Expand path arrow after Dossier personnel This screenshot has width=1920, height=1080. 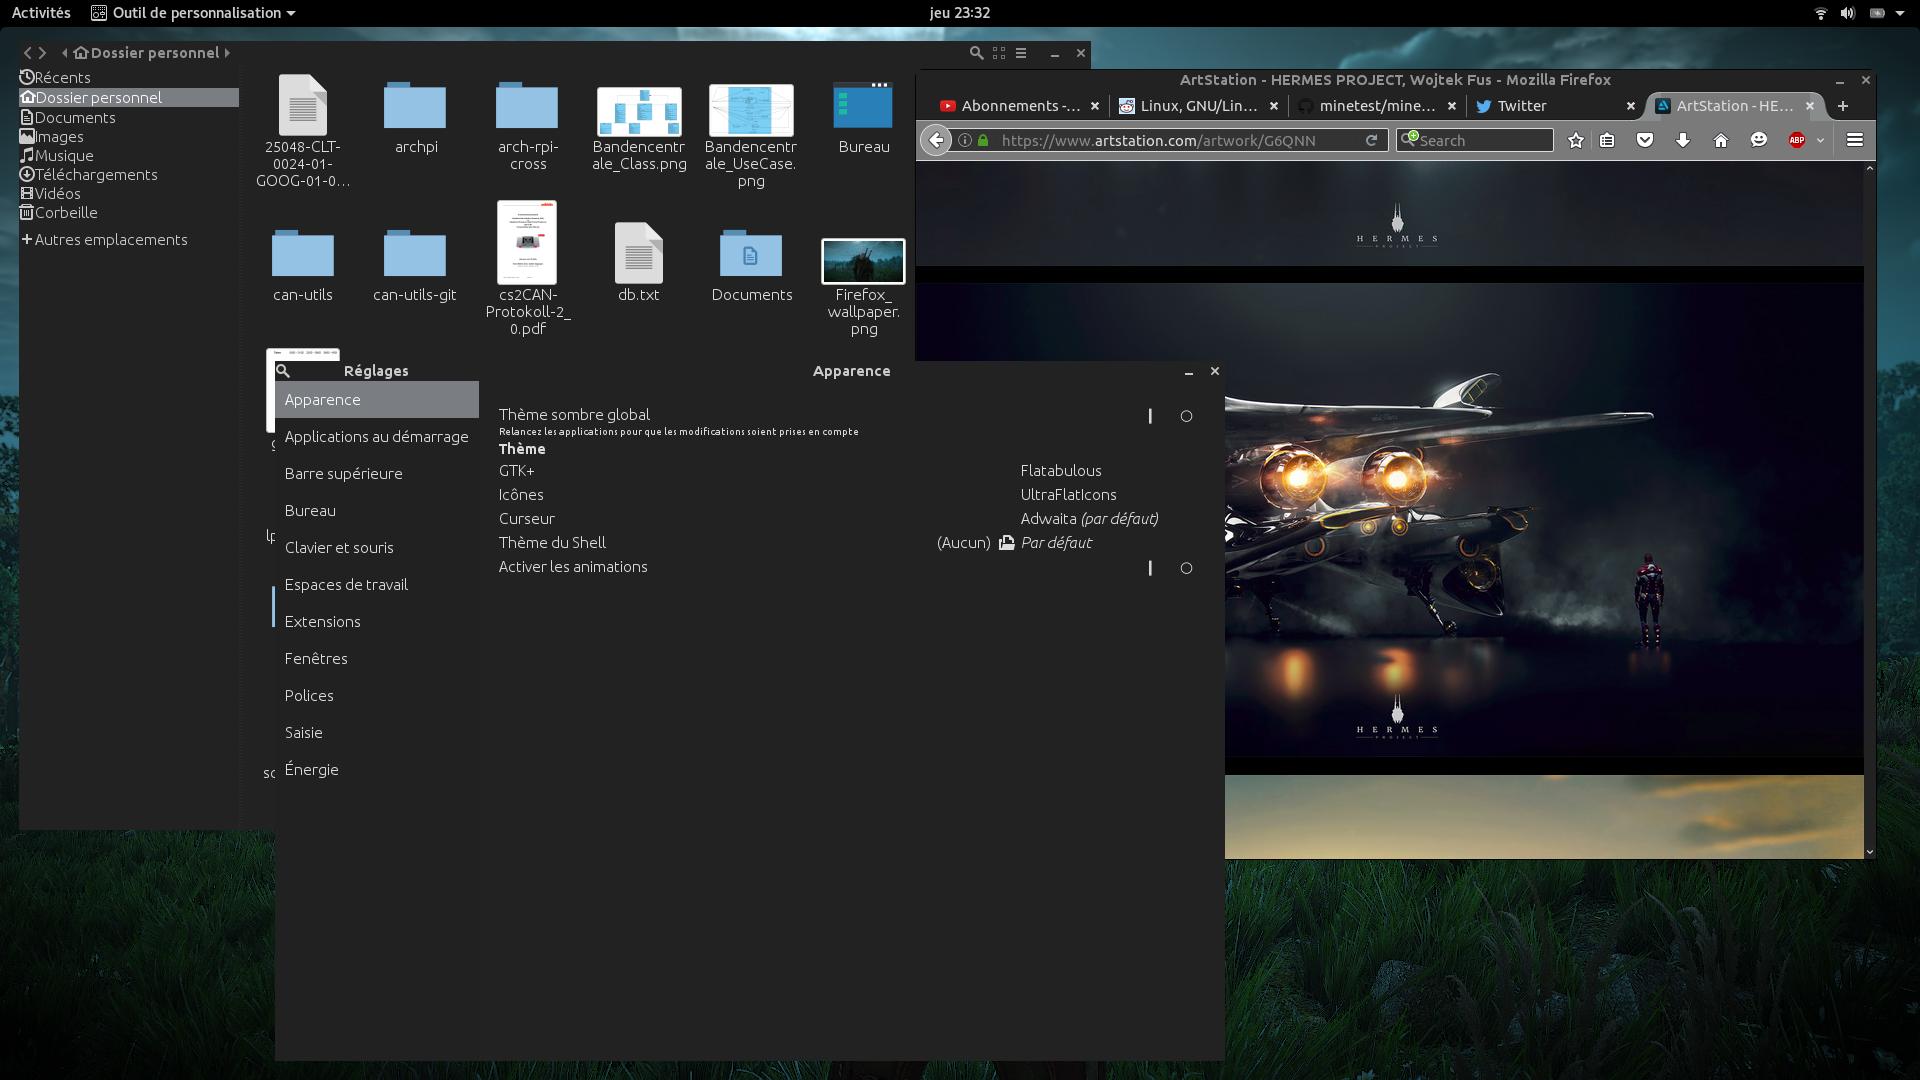(227, 53)
